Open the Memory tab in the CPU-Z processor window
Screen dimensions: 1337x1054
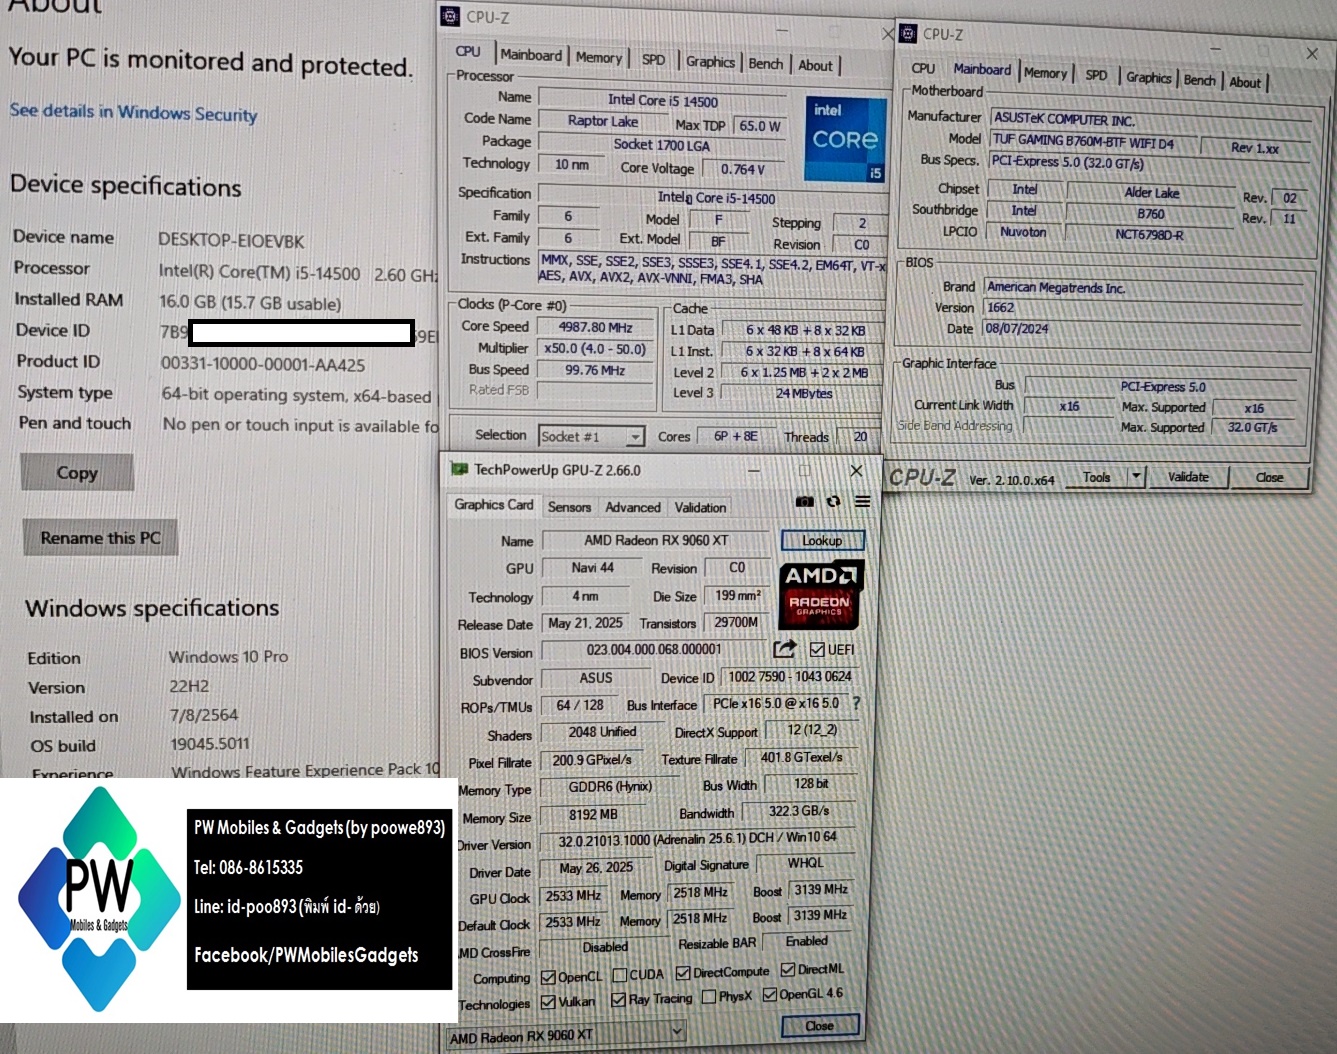[599, 58]
